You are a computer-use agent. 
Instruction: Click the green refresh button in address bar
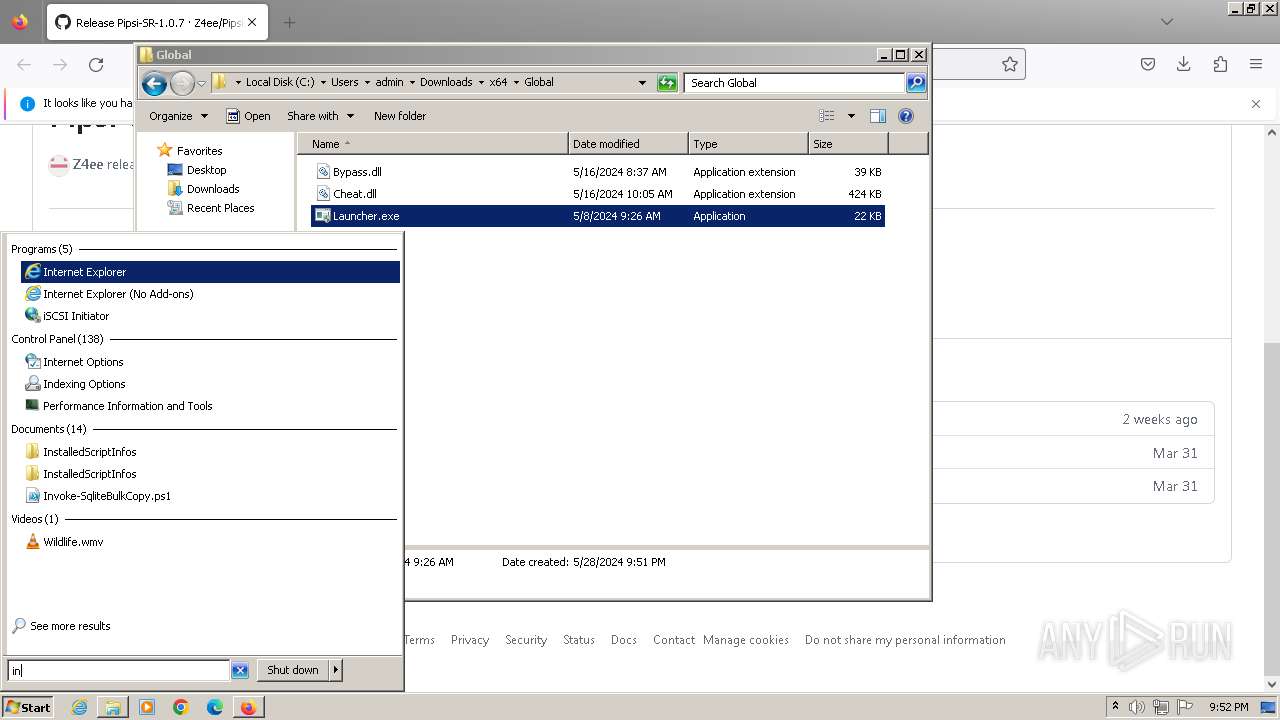[x=667, y=83]
